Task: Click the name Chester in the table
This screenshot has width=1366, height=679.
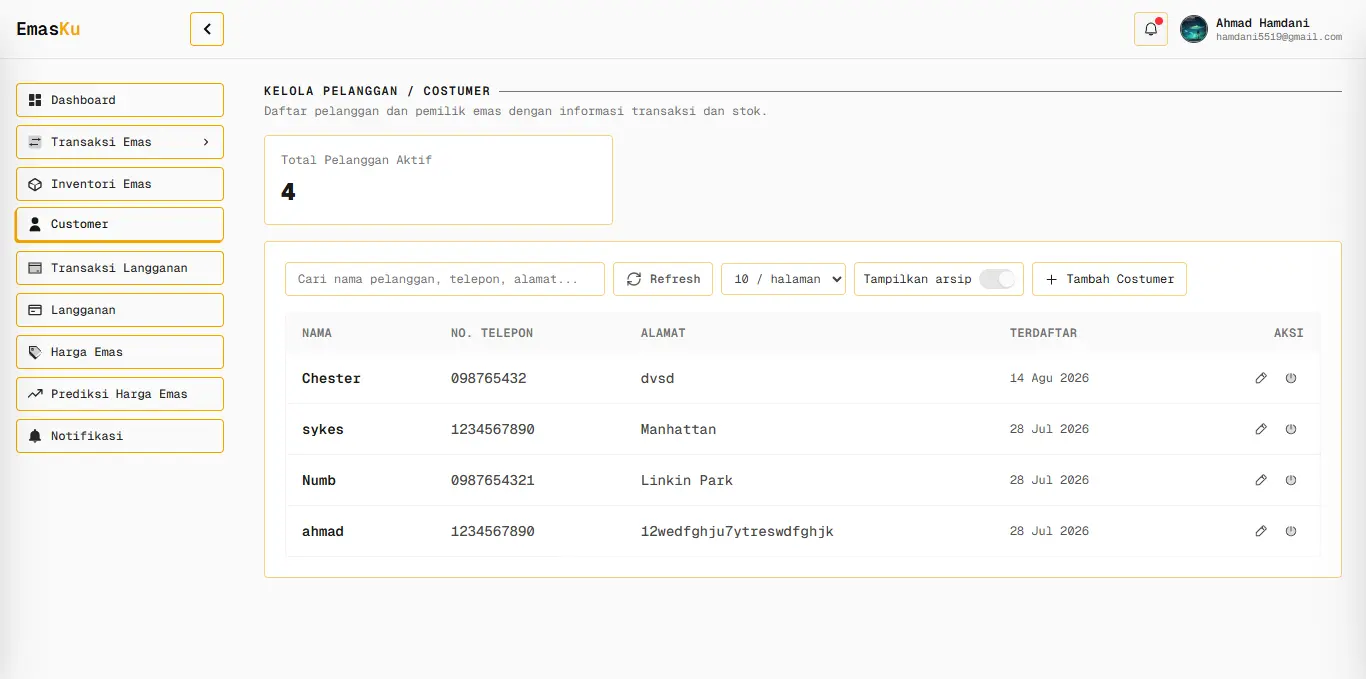Action: click(x=331, y=378)
